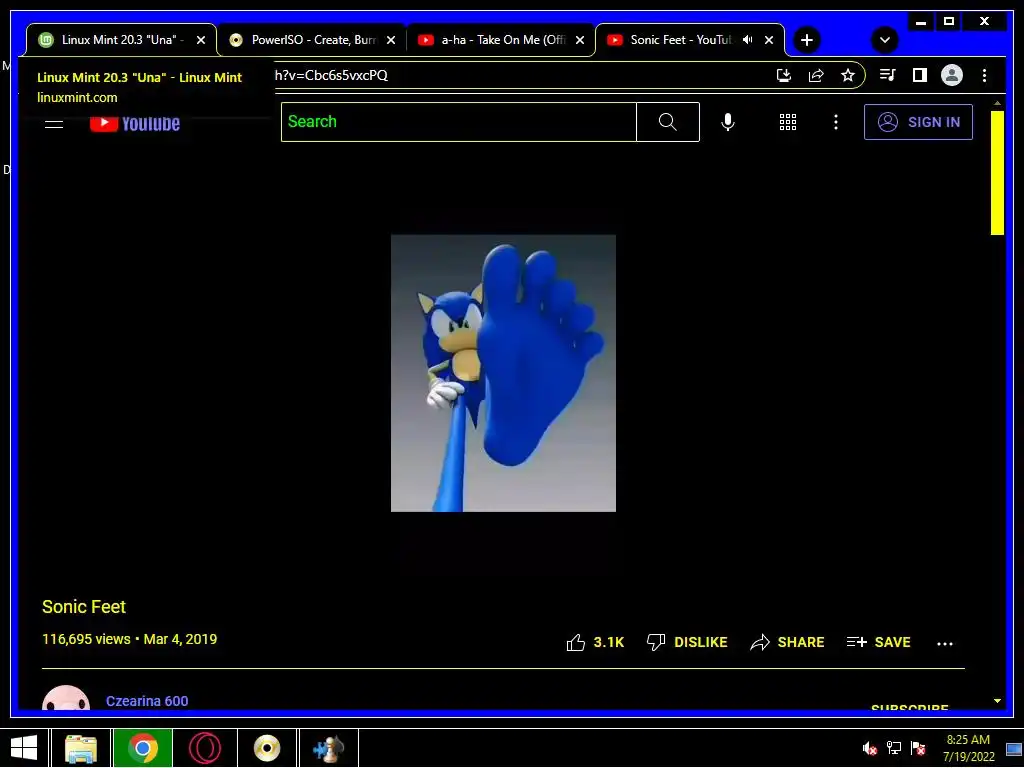Open PowerISO disc icon in taskbar
Viewport: 1024px width, 768px height.
click(x=267, y=748)
